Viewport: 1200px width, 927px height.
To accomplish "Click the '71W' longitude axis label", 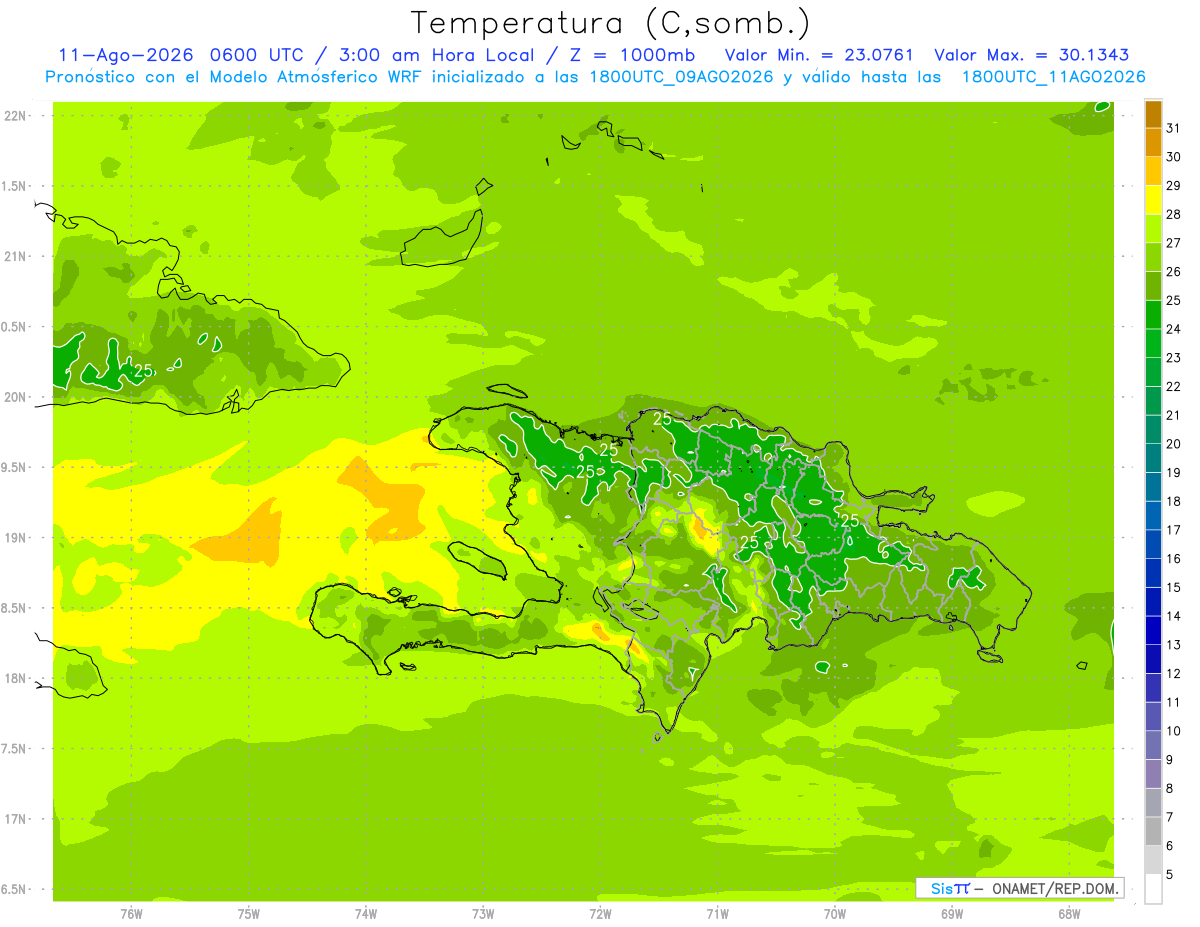I will point(717,913).
